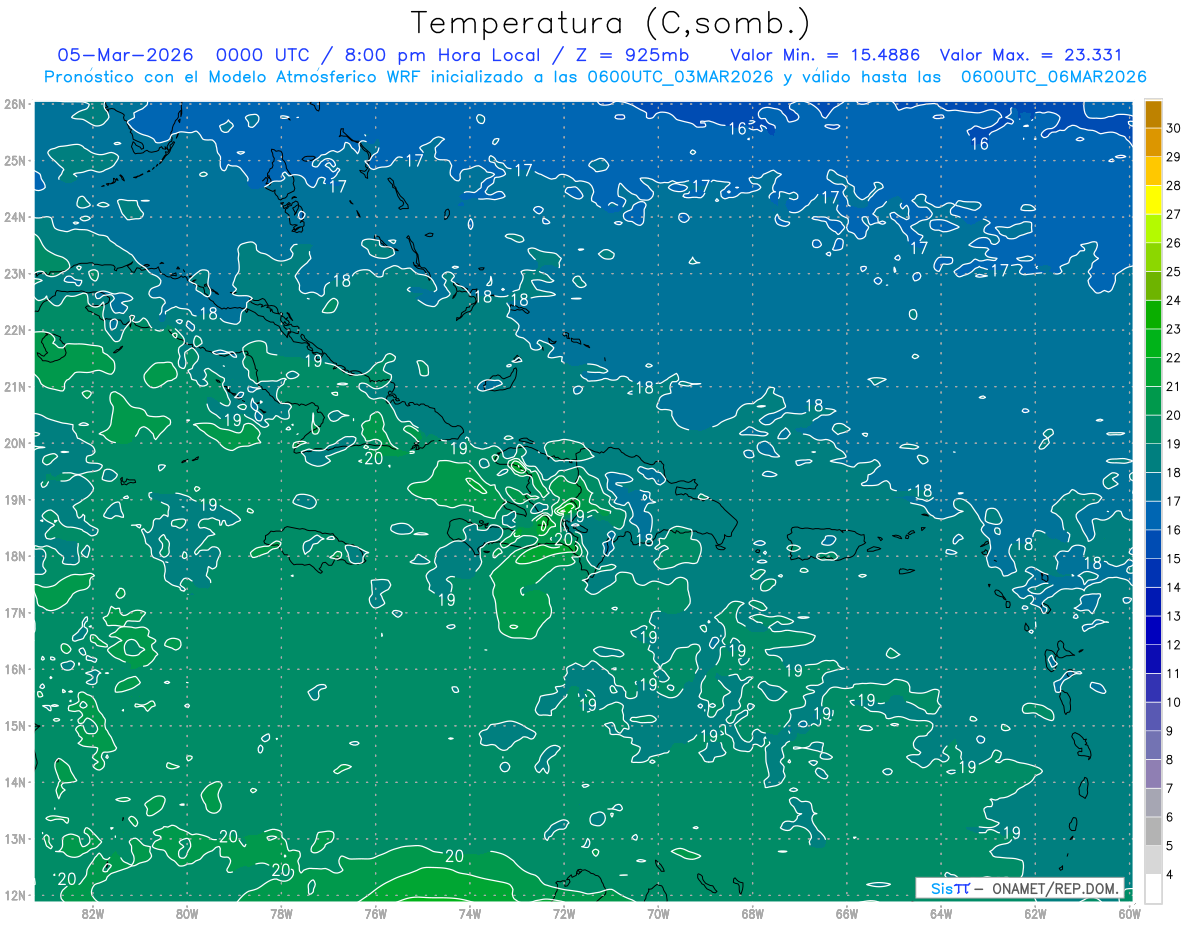Click latitude axis label "15N"
This screenshot has width=1200, height=927.
[15, 725]
